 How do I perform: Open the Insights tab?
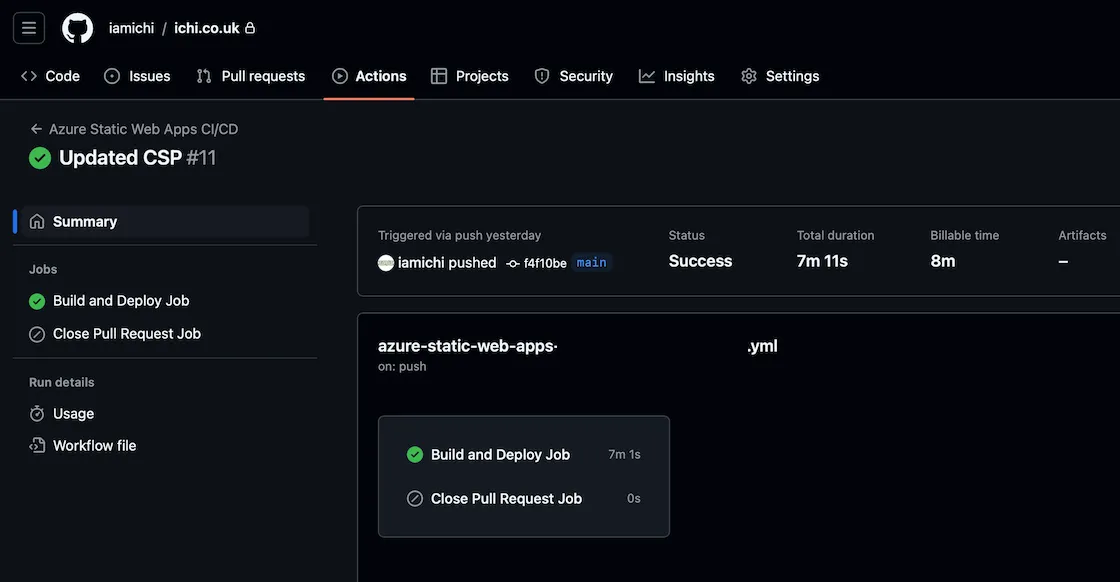[676, 76]
